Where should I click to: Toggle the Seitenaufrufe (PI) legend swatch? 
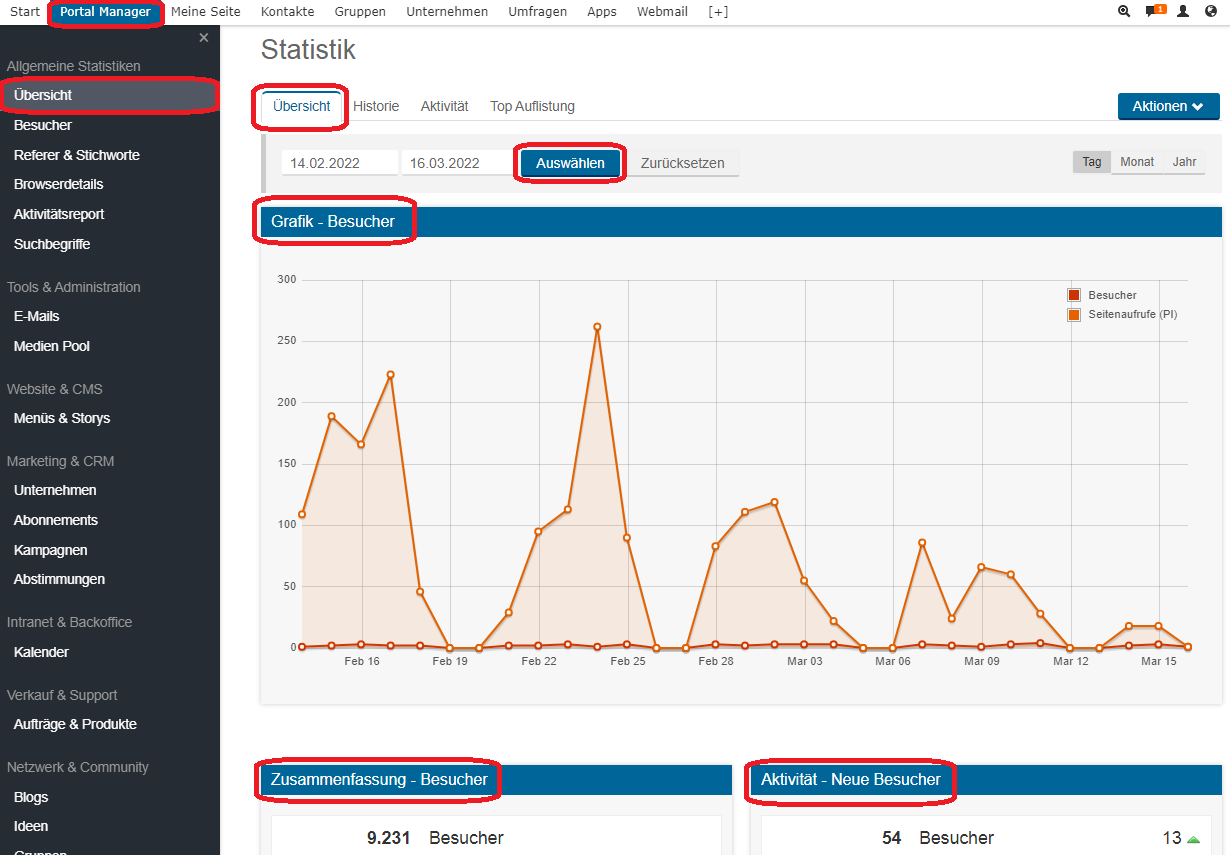(x=1074, y=314)
